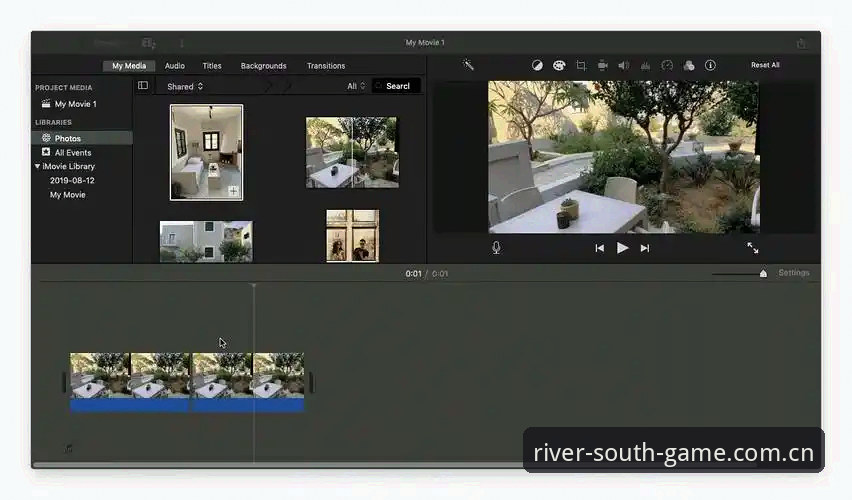This screenshot has width=852, height=500.
Task: Show clip information with the info icon
Action: click(x=710, y=65)
